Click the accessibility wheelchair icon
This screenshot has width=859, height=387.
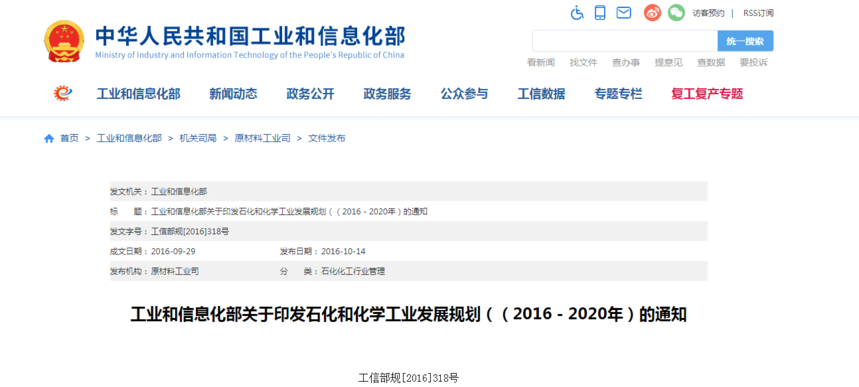tap(577, 13)
